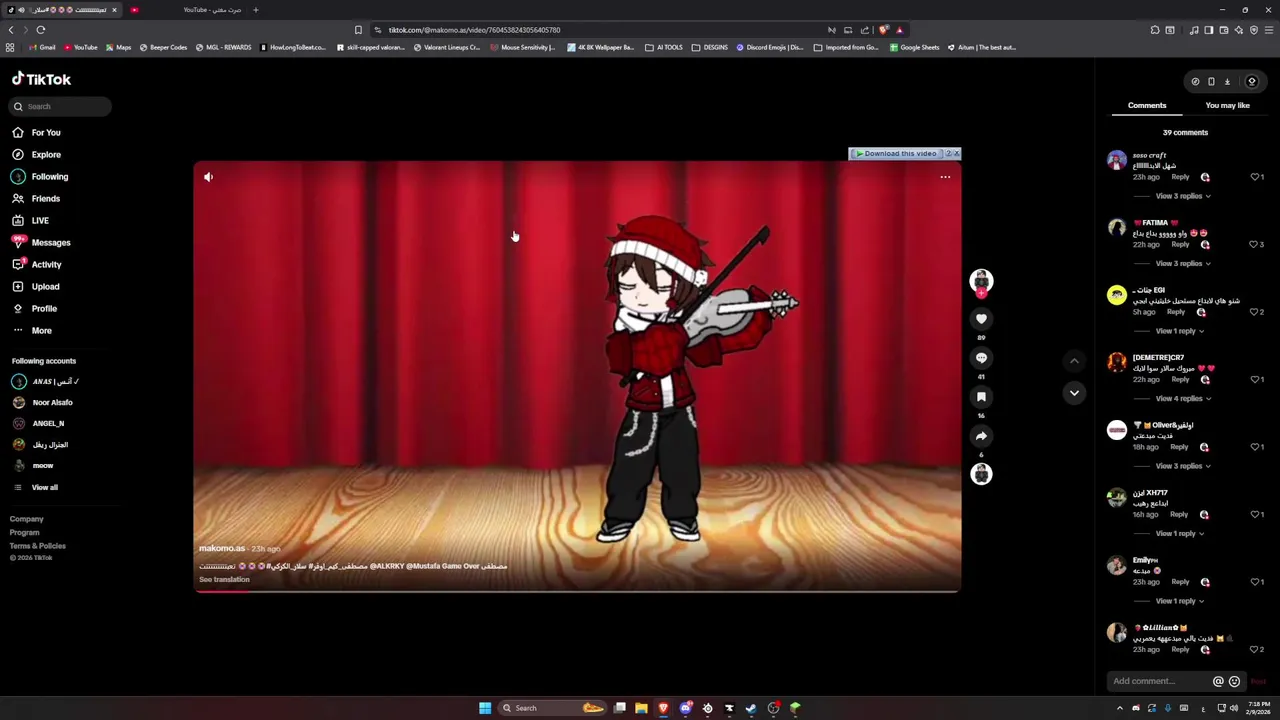Open comments via the speech bubble icon

click(981, 358)
